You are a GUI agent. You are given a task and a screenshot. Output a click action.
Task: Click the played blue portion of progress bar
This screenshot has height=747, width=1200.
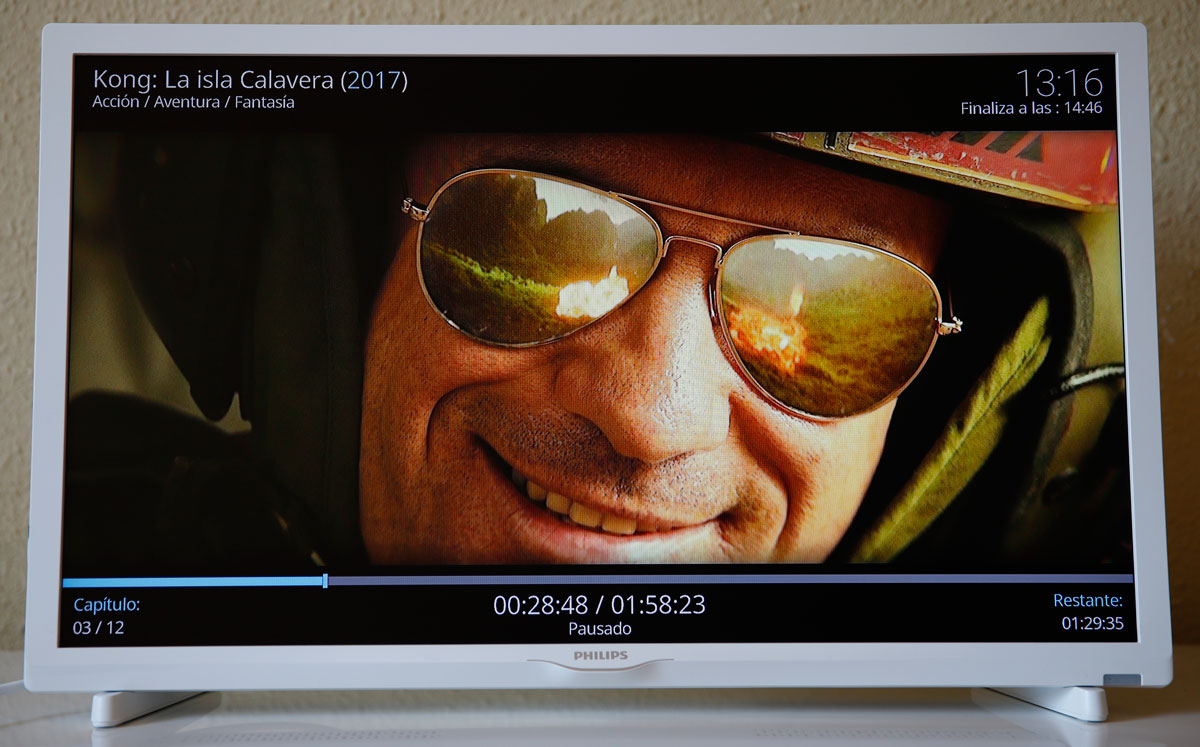(x=192, y=581)
